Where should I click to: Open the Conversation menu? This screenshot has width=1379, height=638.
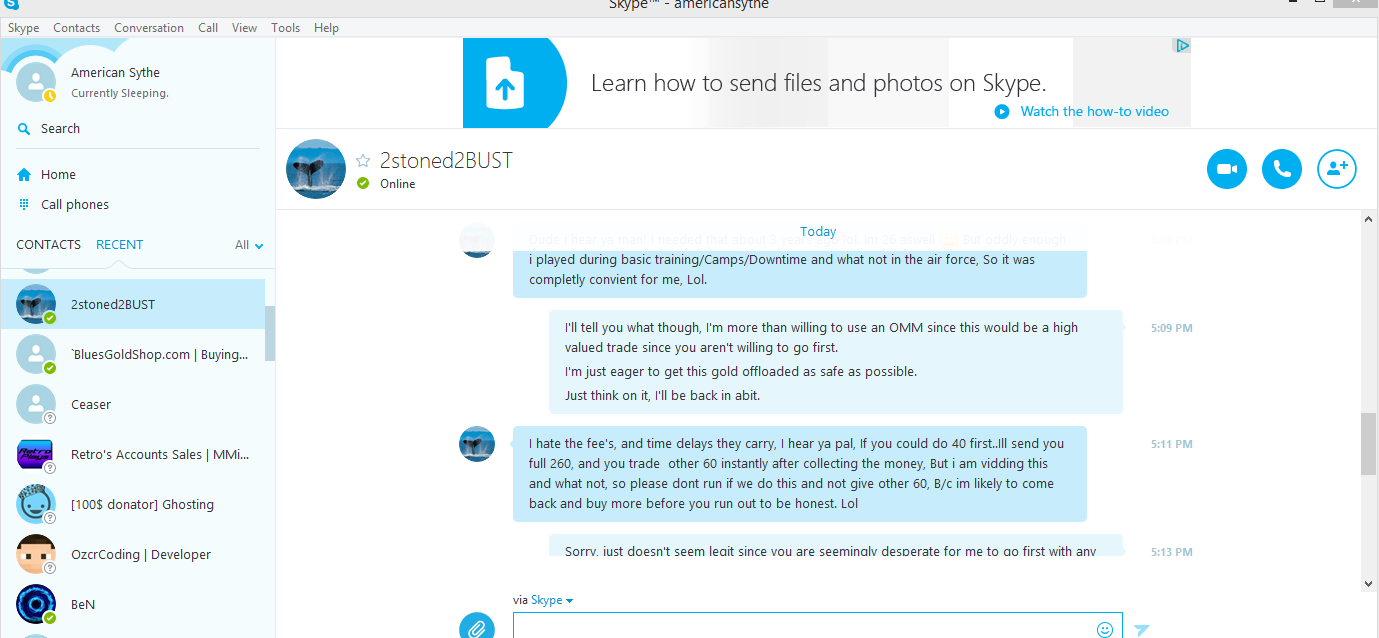149,28
